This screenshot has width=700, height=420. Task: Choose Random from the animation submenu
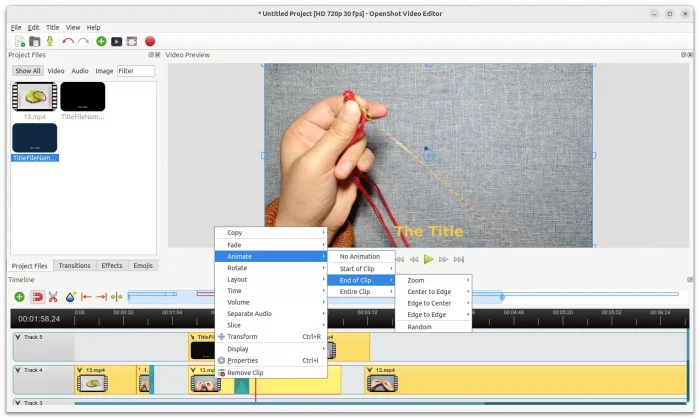pos(420,327)
